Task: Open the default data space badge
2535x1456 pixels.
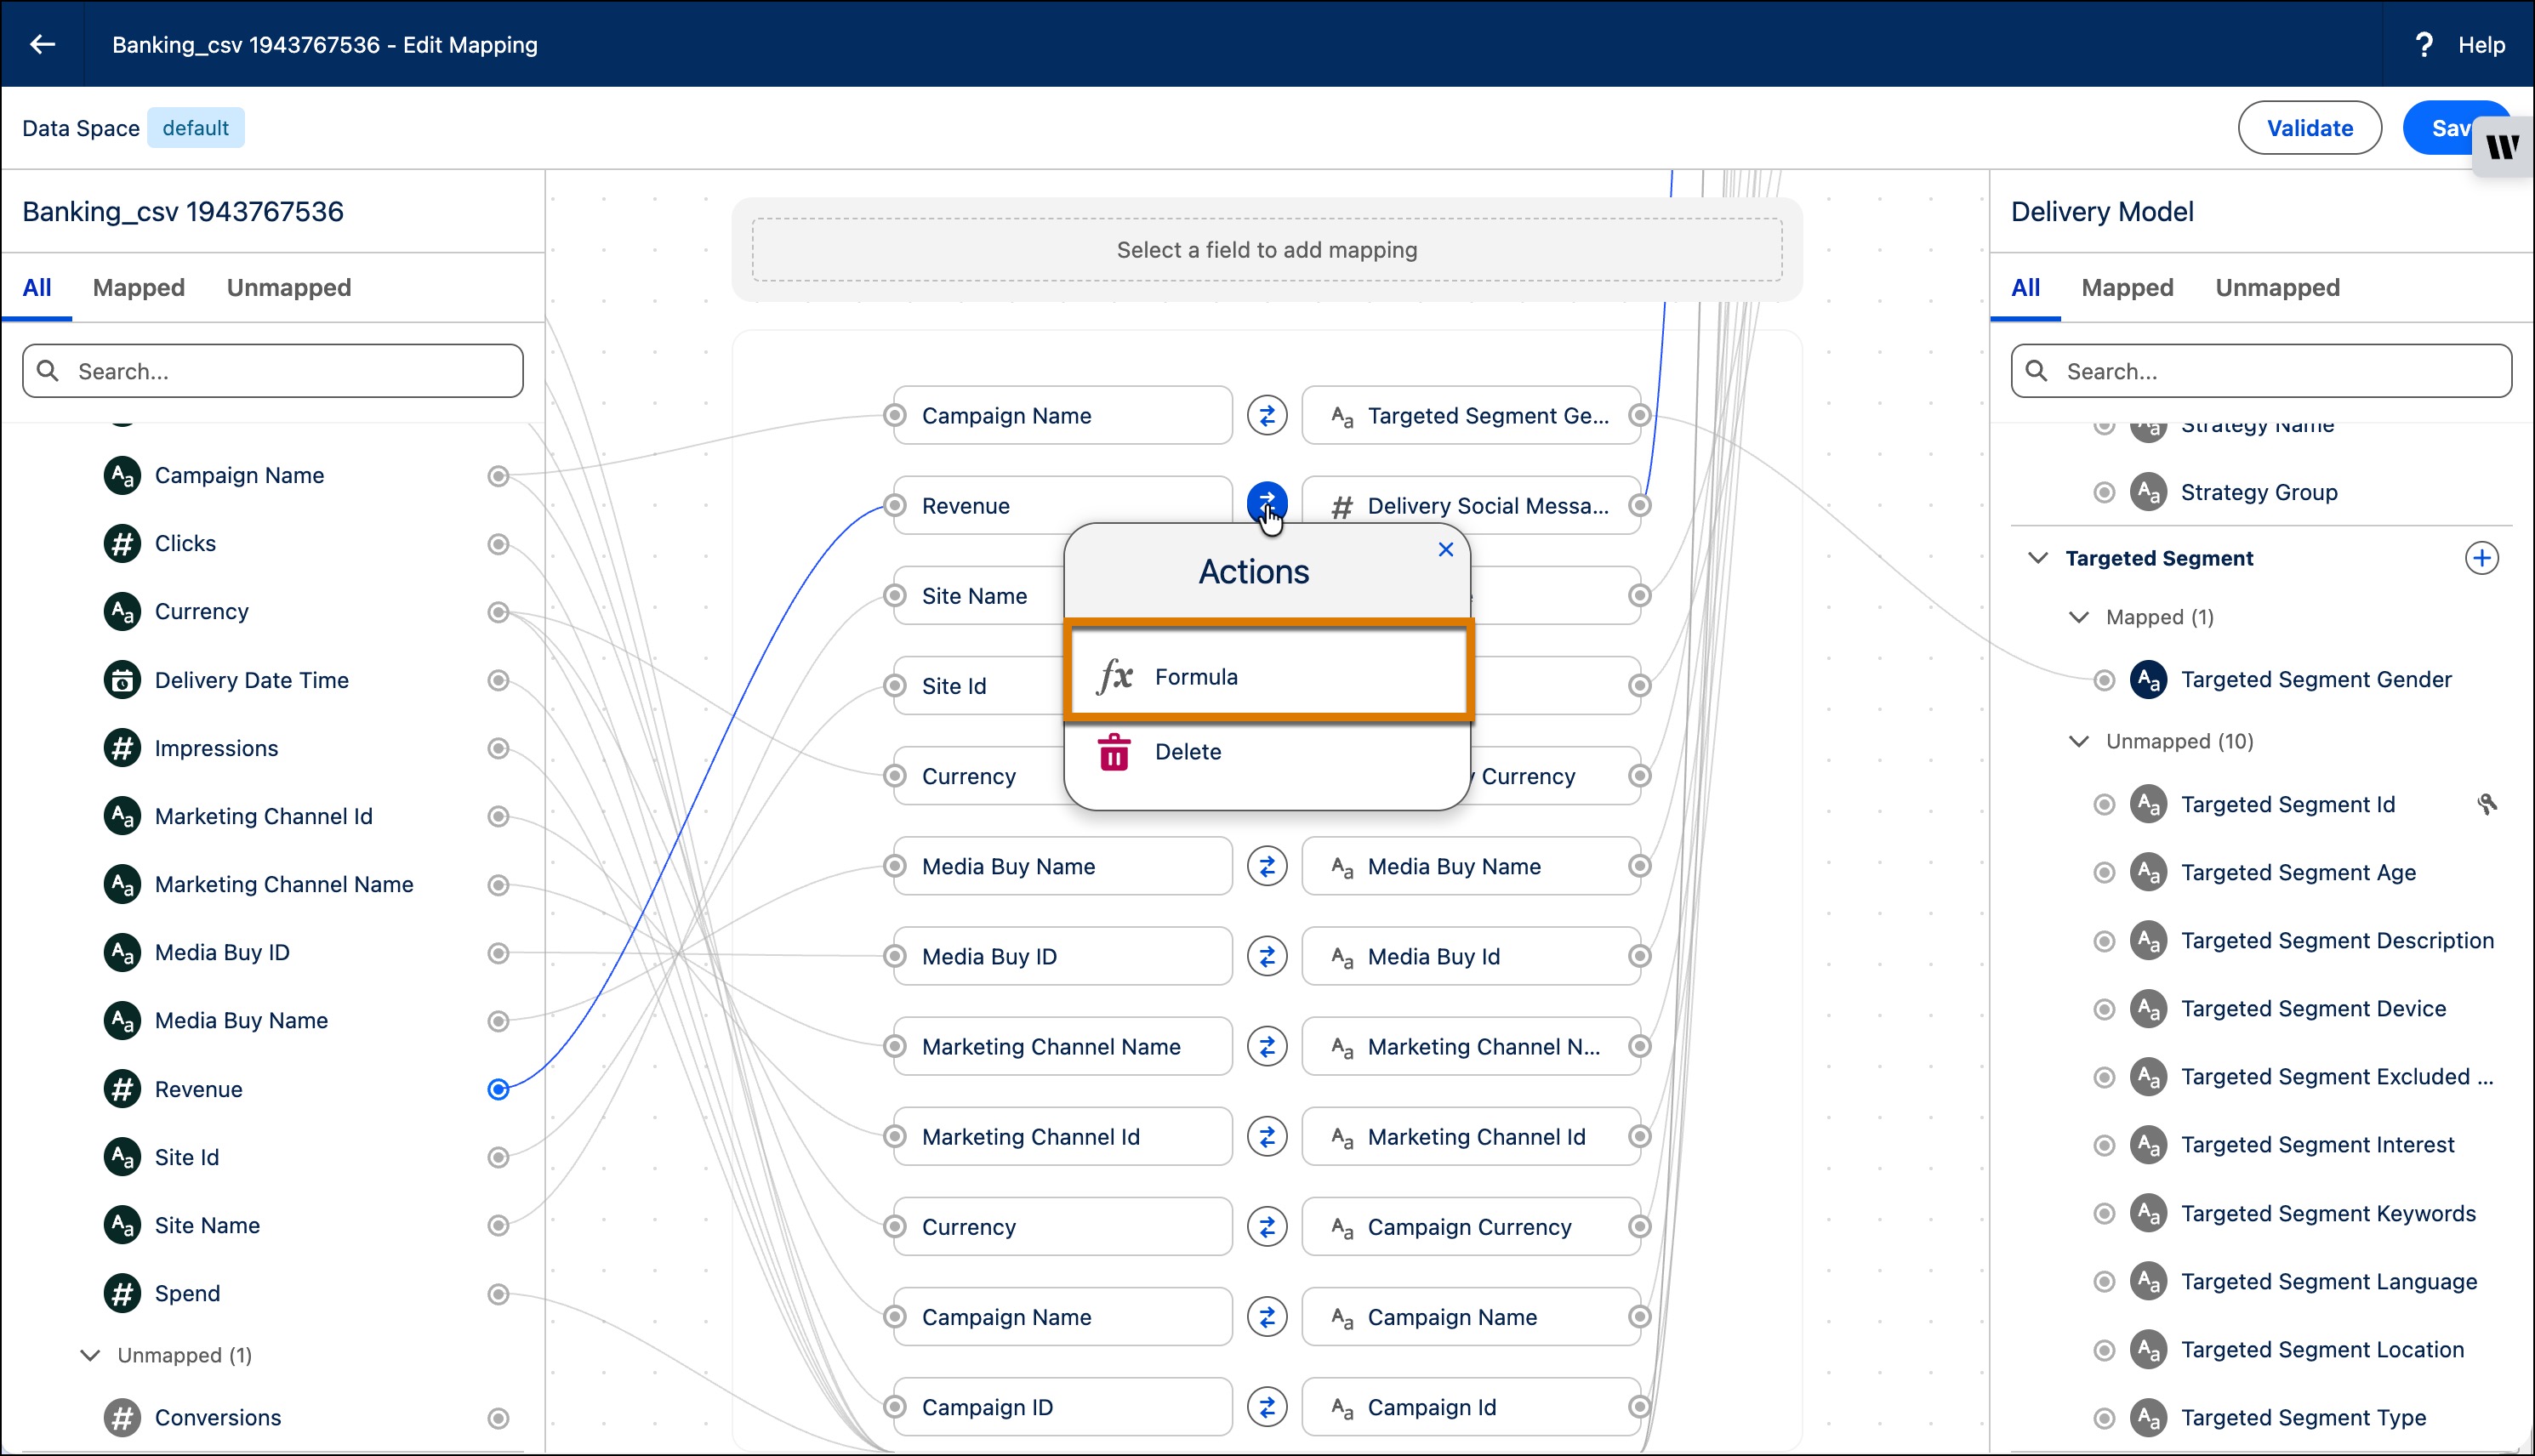Action: coord(196,128)
